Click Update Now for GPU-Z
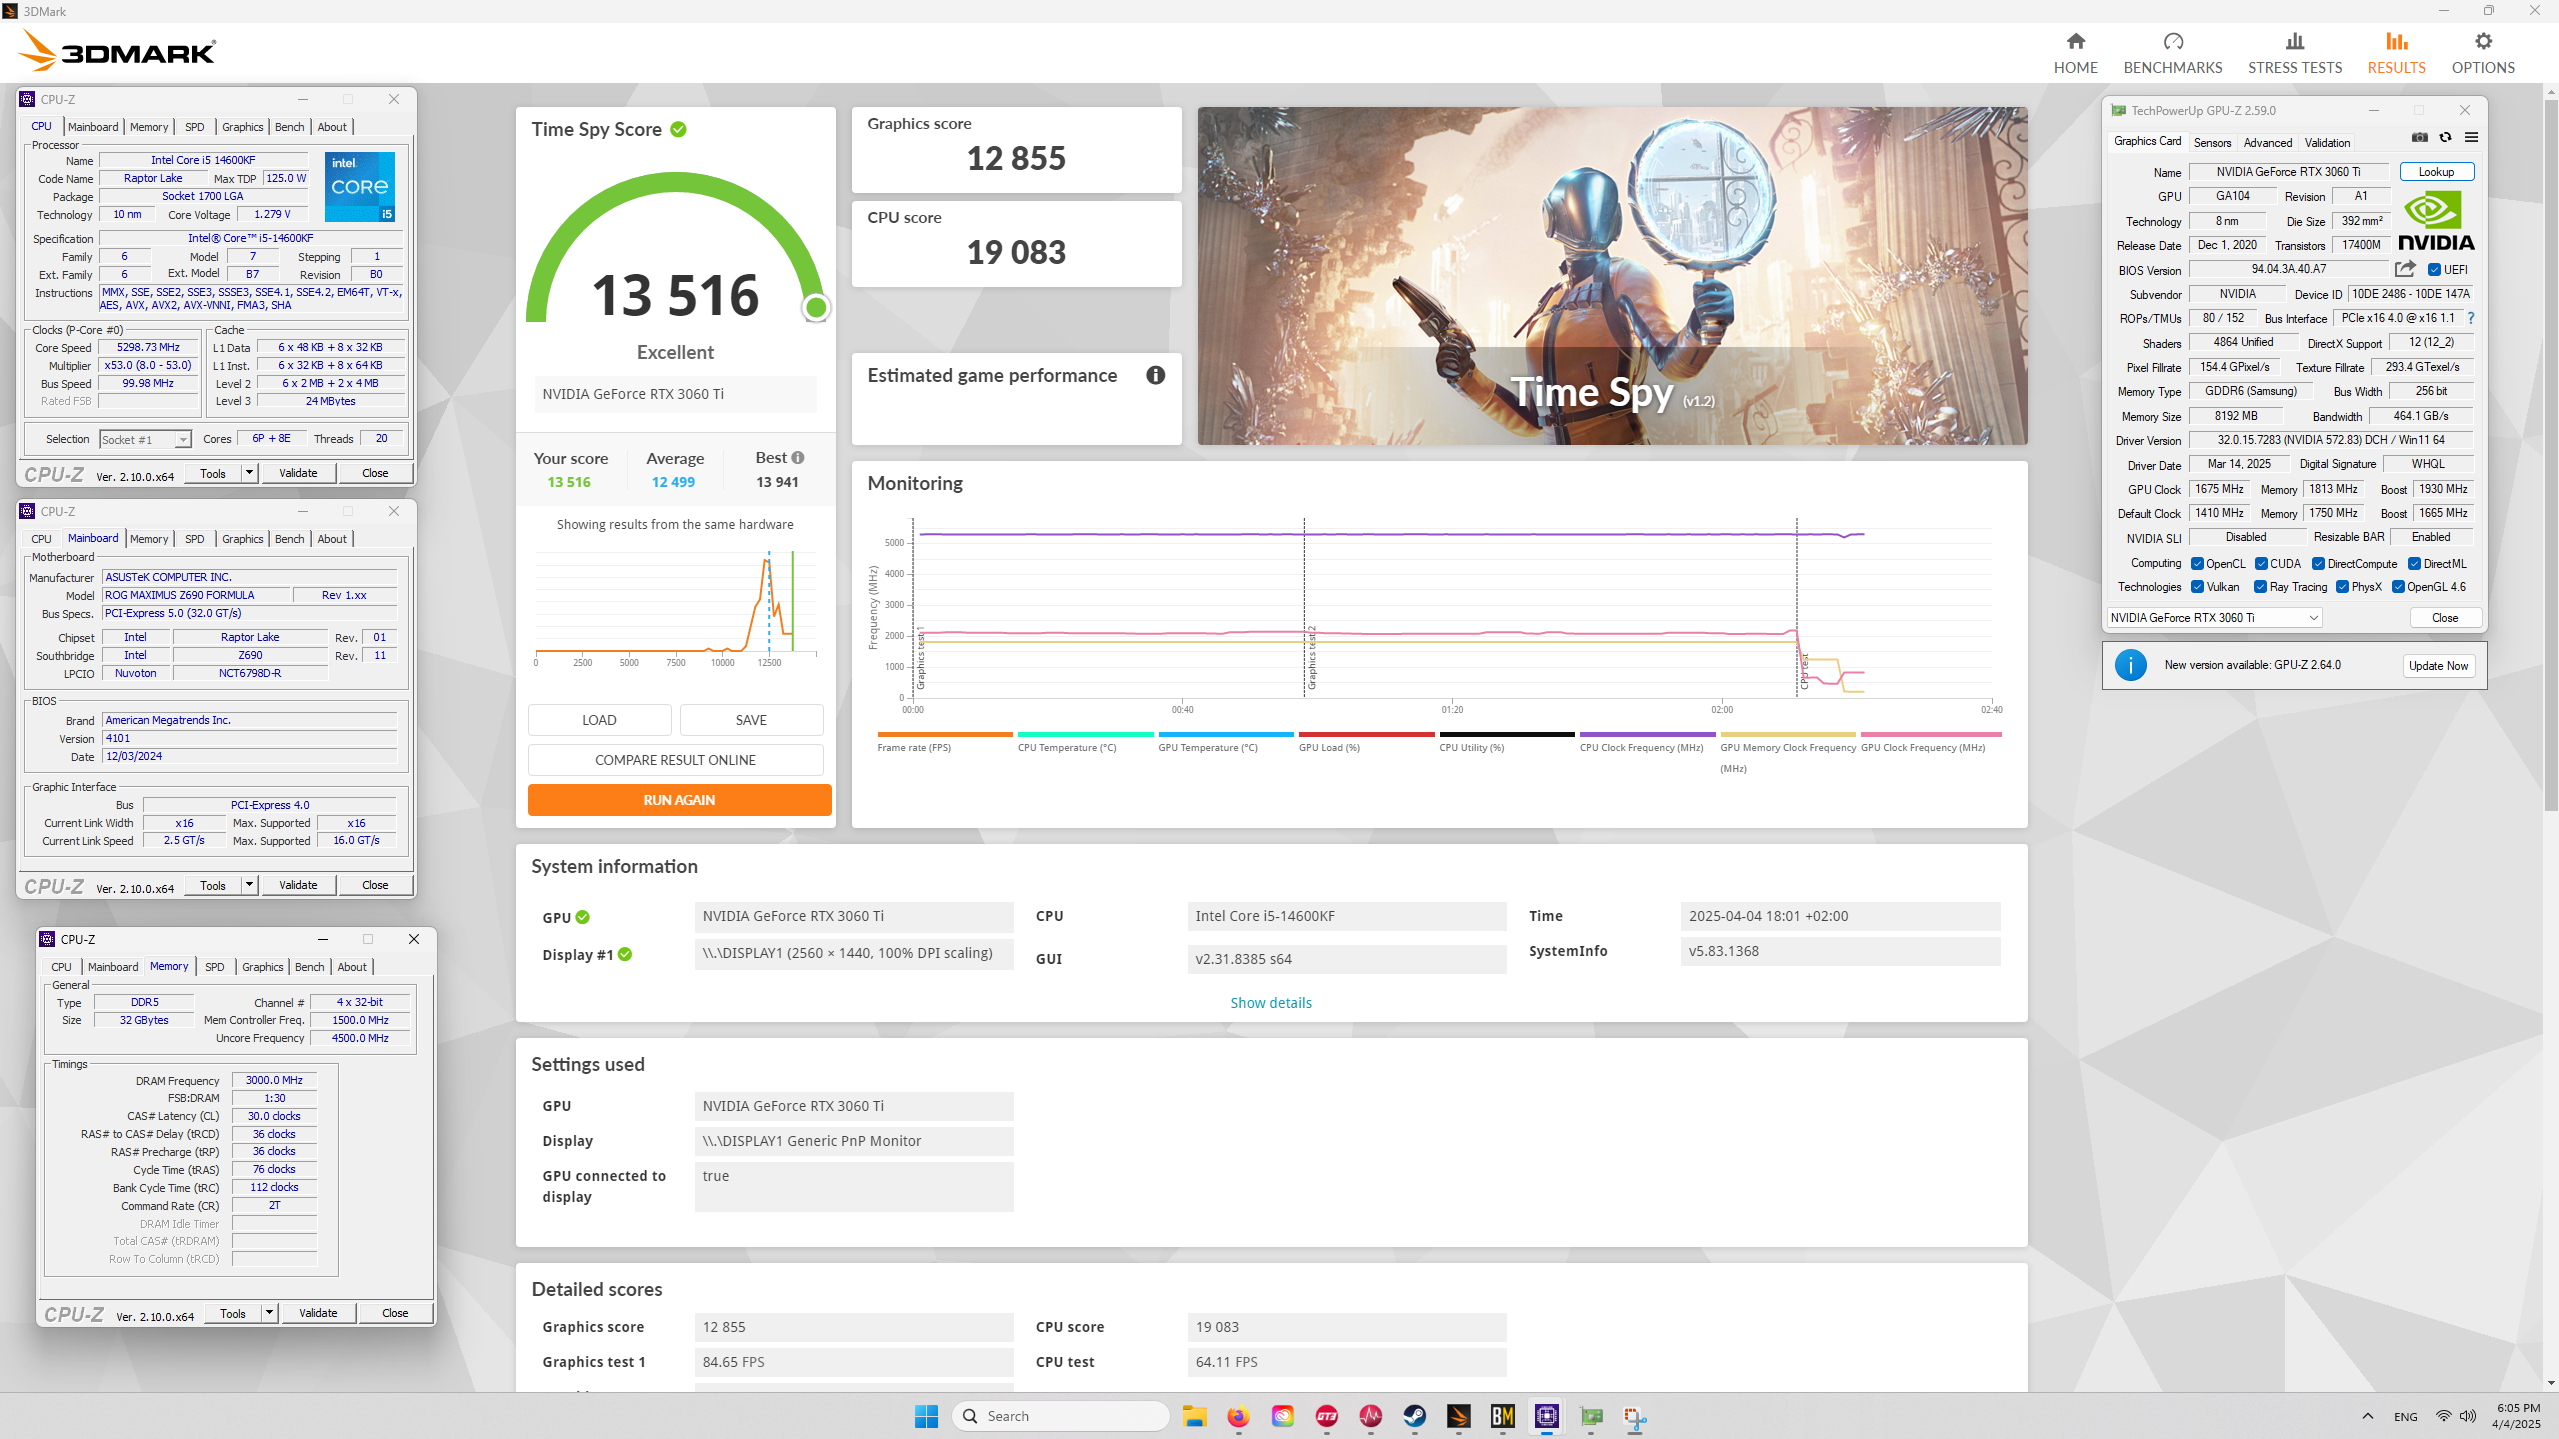This screenshot has width=2559, height=1439. (2438, 666)
